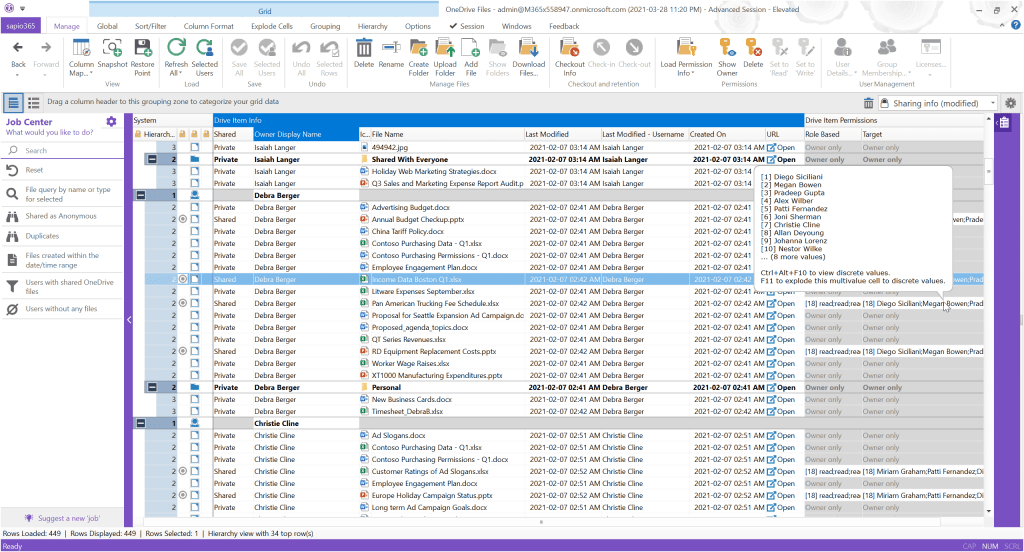Screen dimensions: 1024x552
Task: Click Upload Folder
Action: 445,57
